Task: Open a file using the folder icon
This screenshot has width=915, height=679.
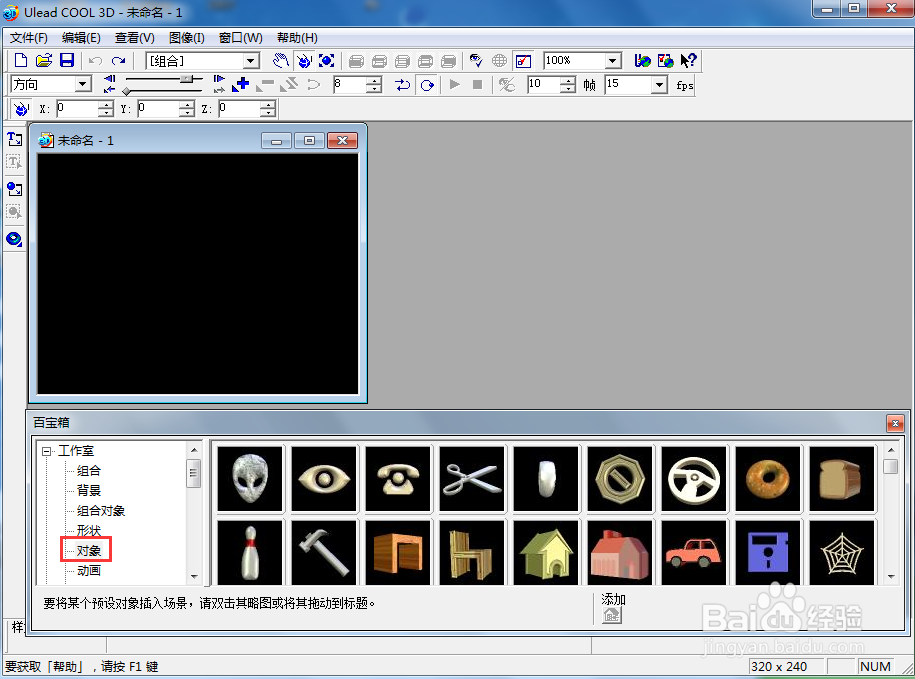Action: [44, 60]
